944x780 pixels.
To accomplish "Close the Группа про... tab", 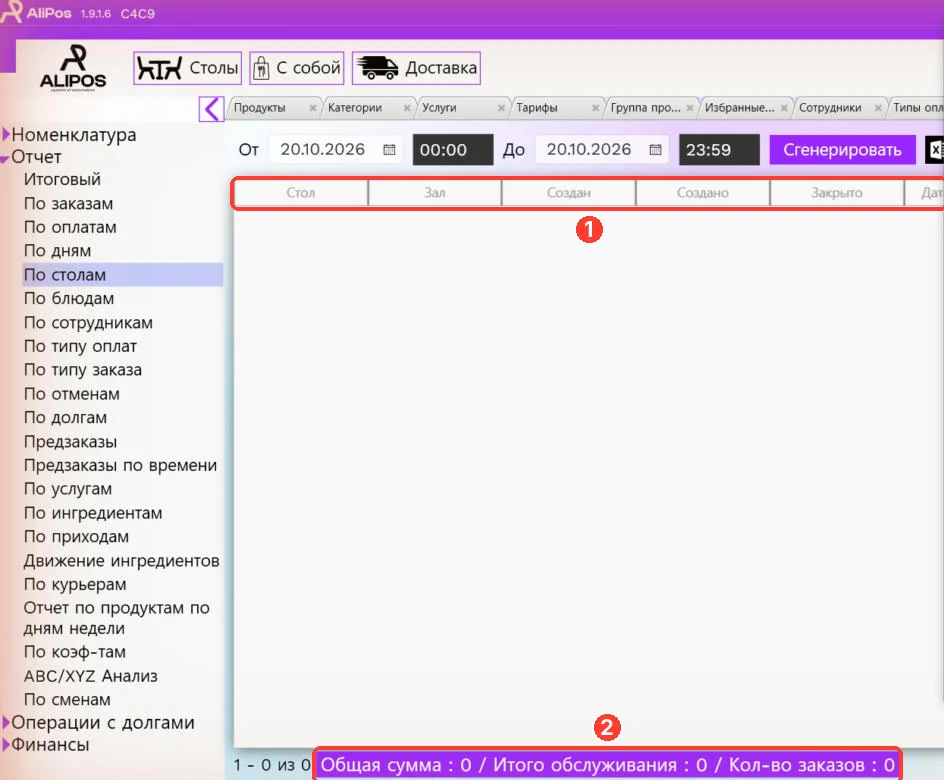I will [690, 108].
